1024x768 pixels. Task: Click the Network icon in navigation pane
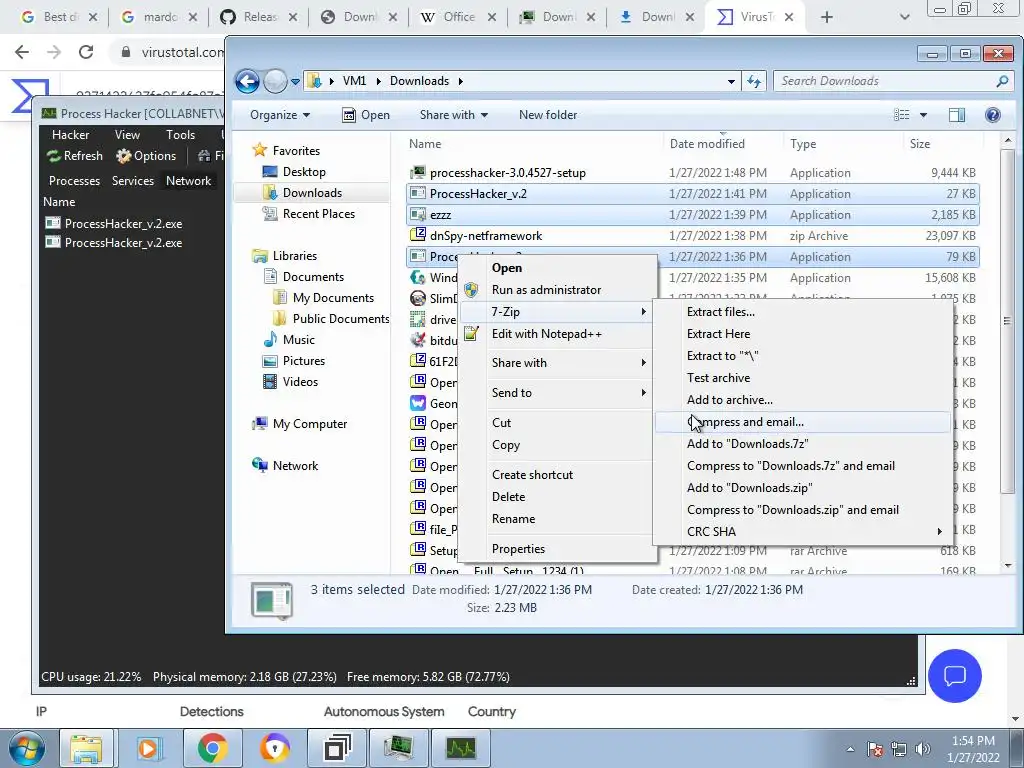coord(259,465)
